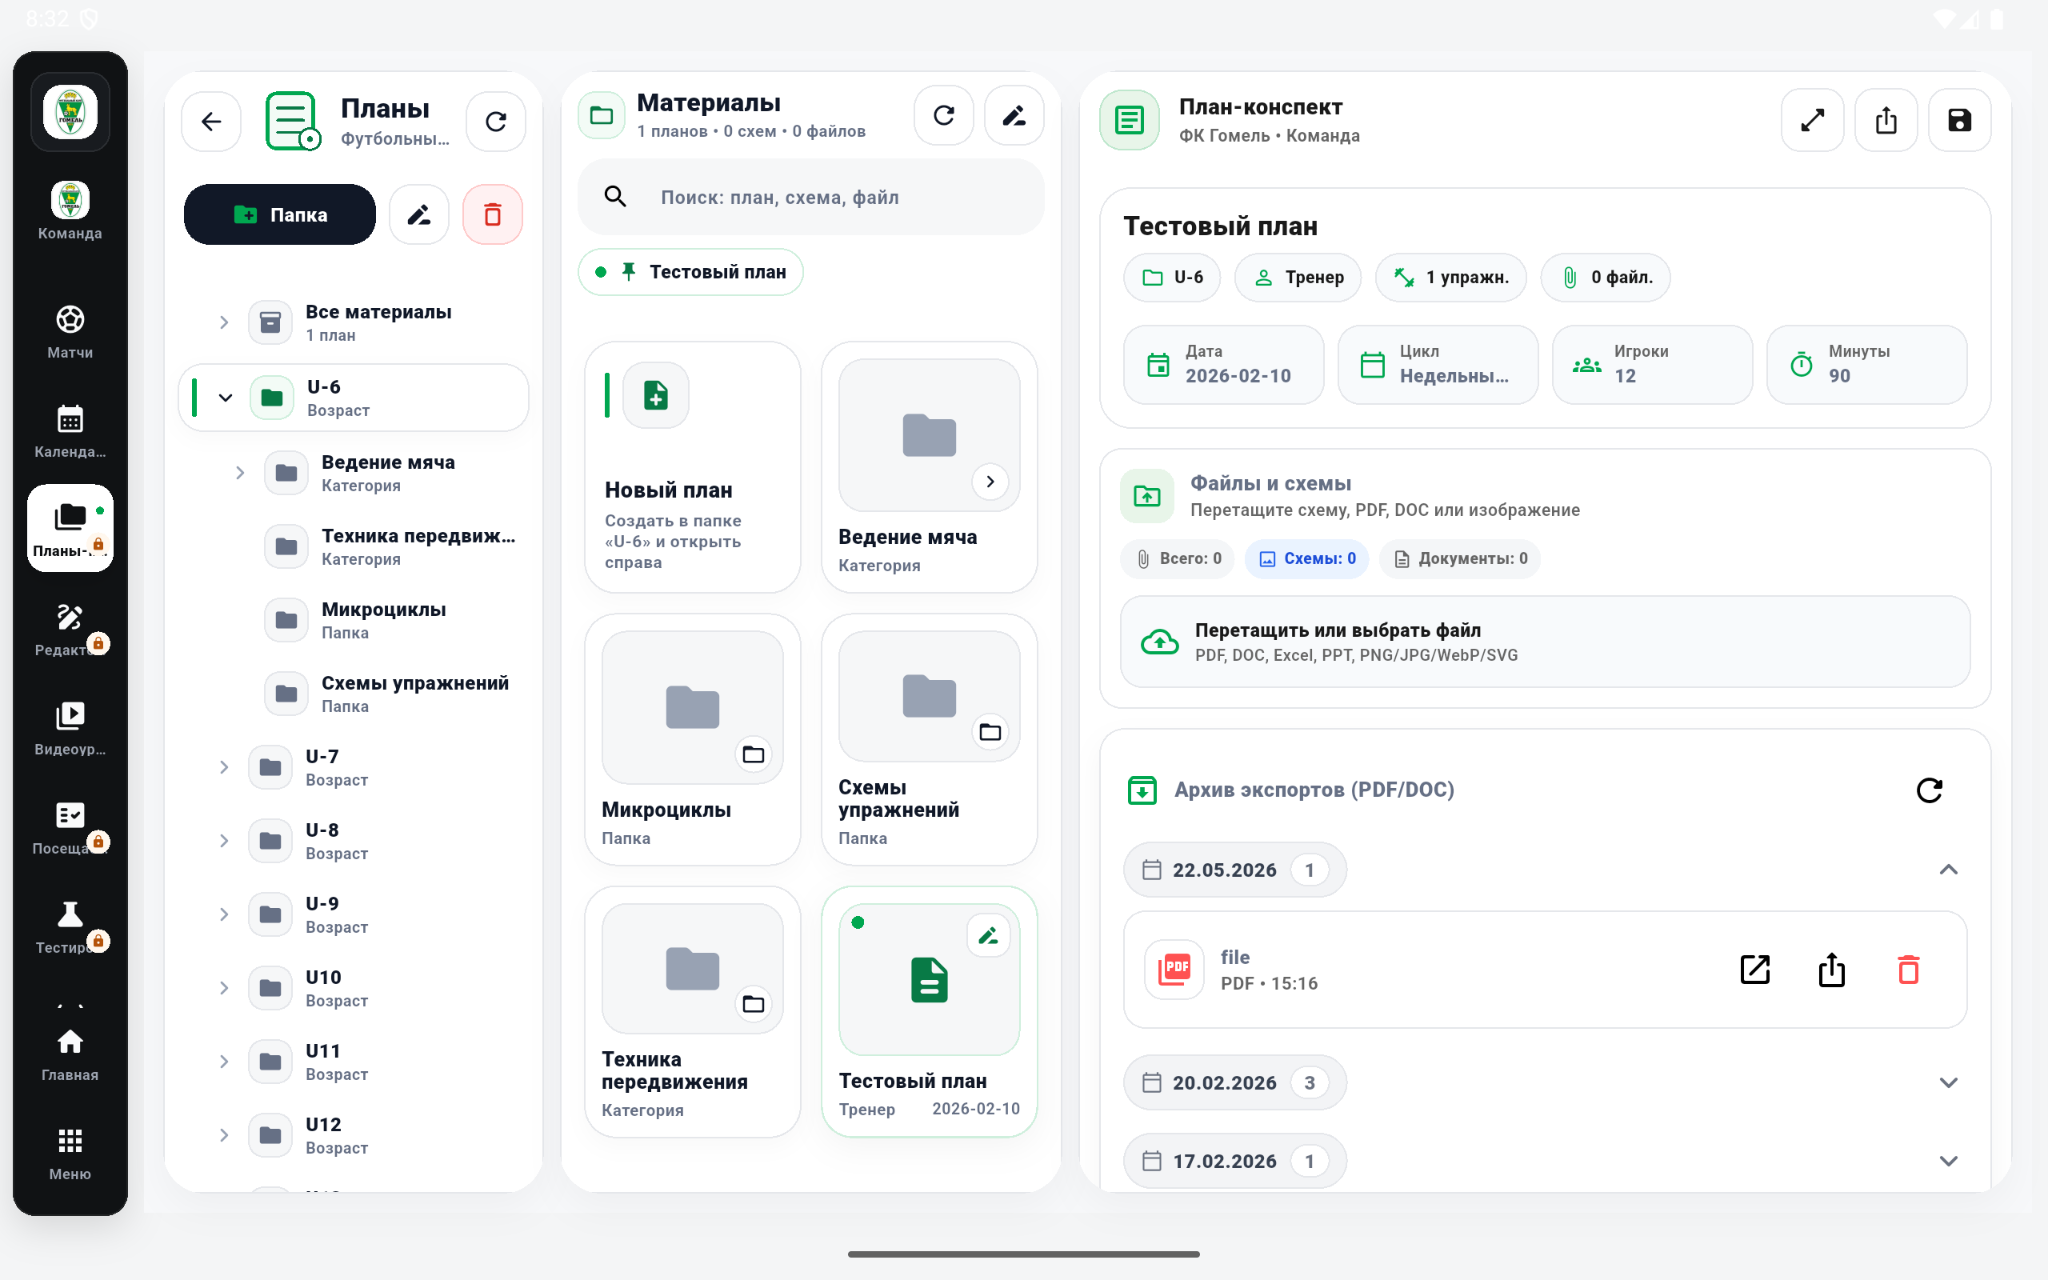
Task: Refresh the Материалы panel
Action: (944, 116)
